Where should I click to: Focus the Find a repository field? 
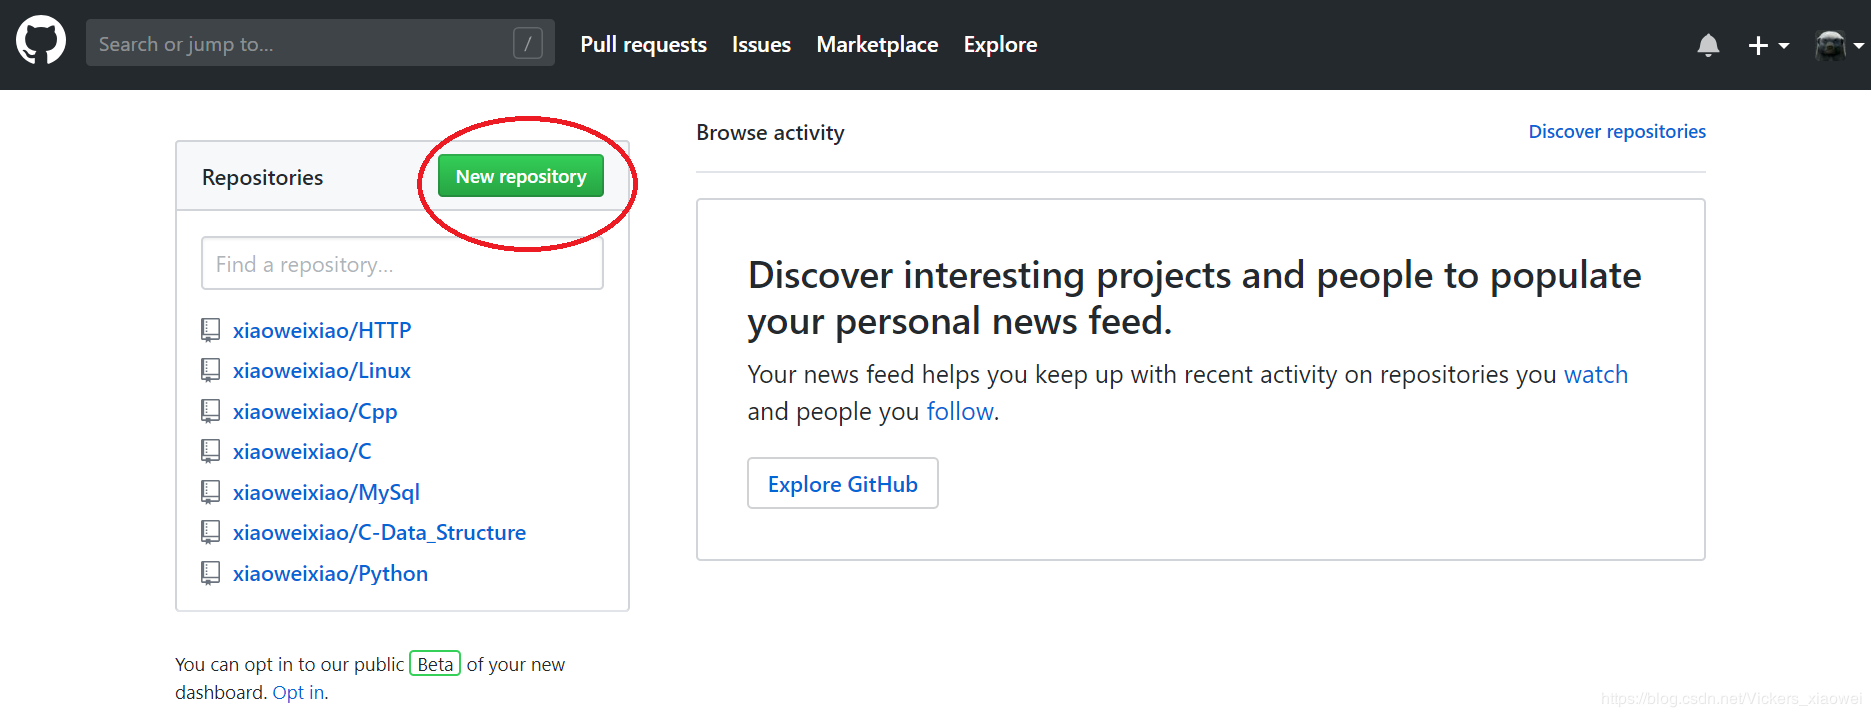tap(402, 263)
